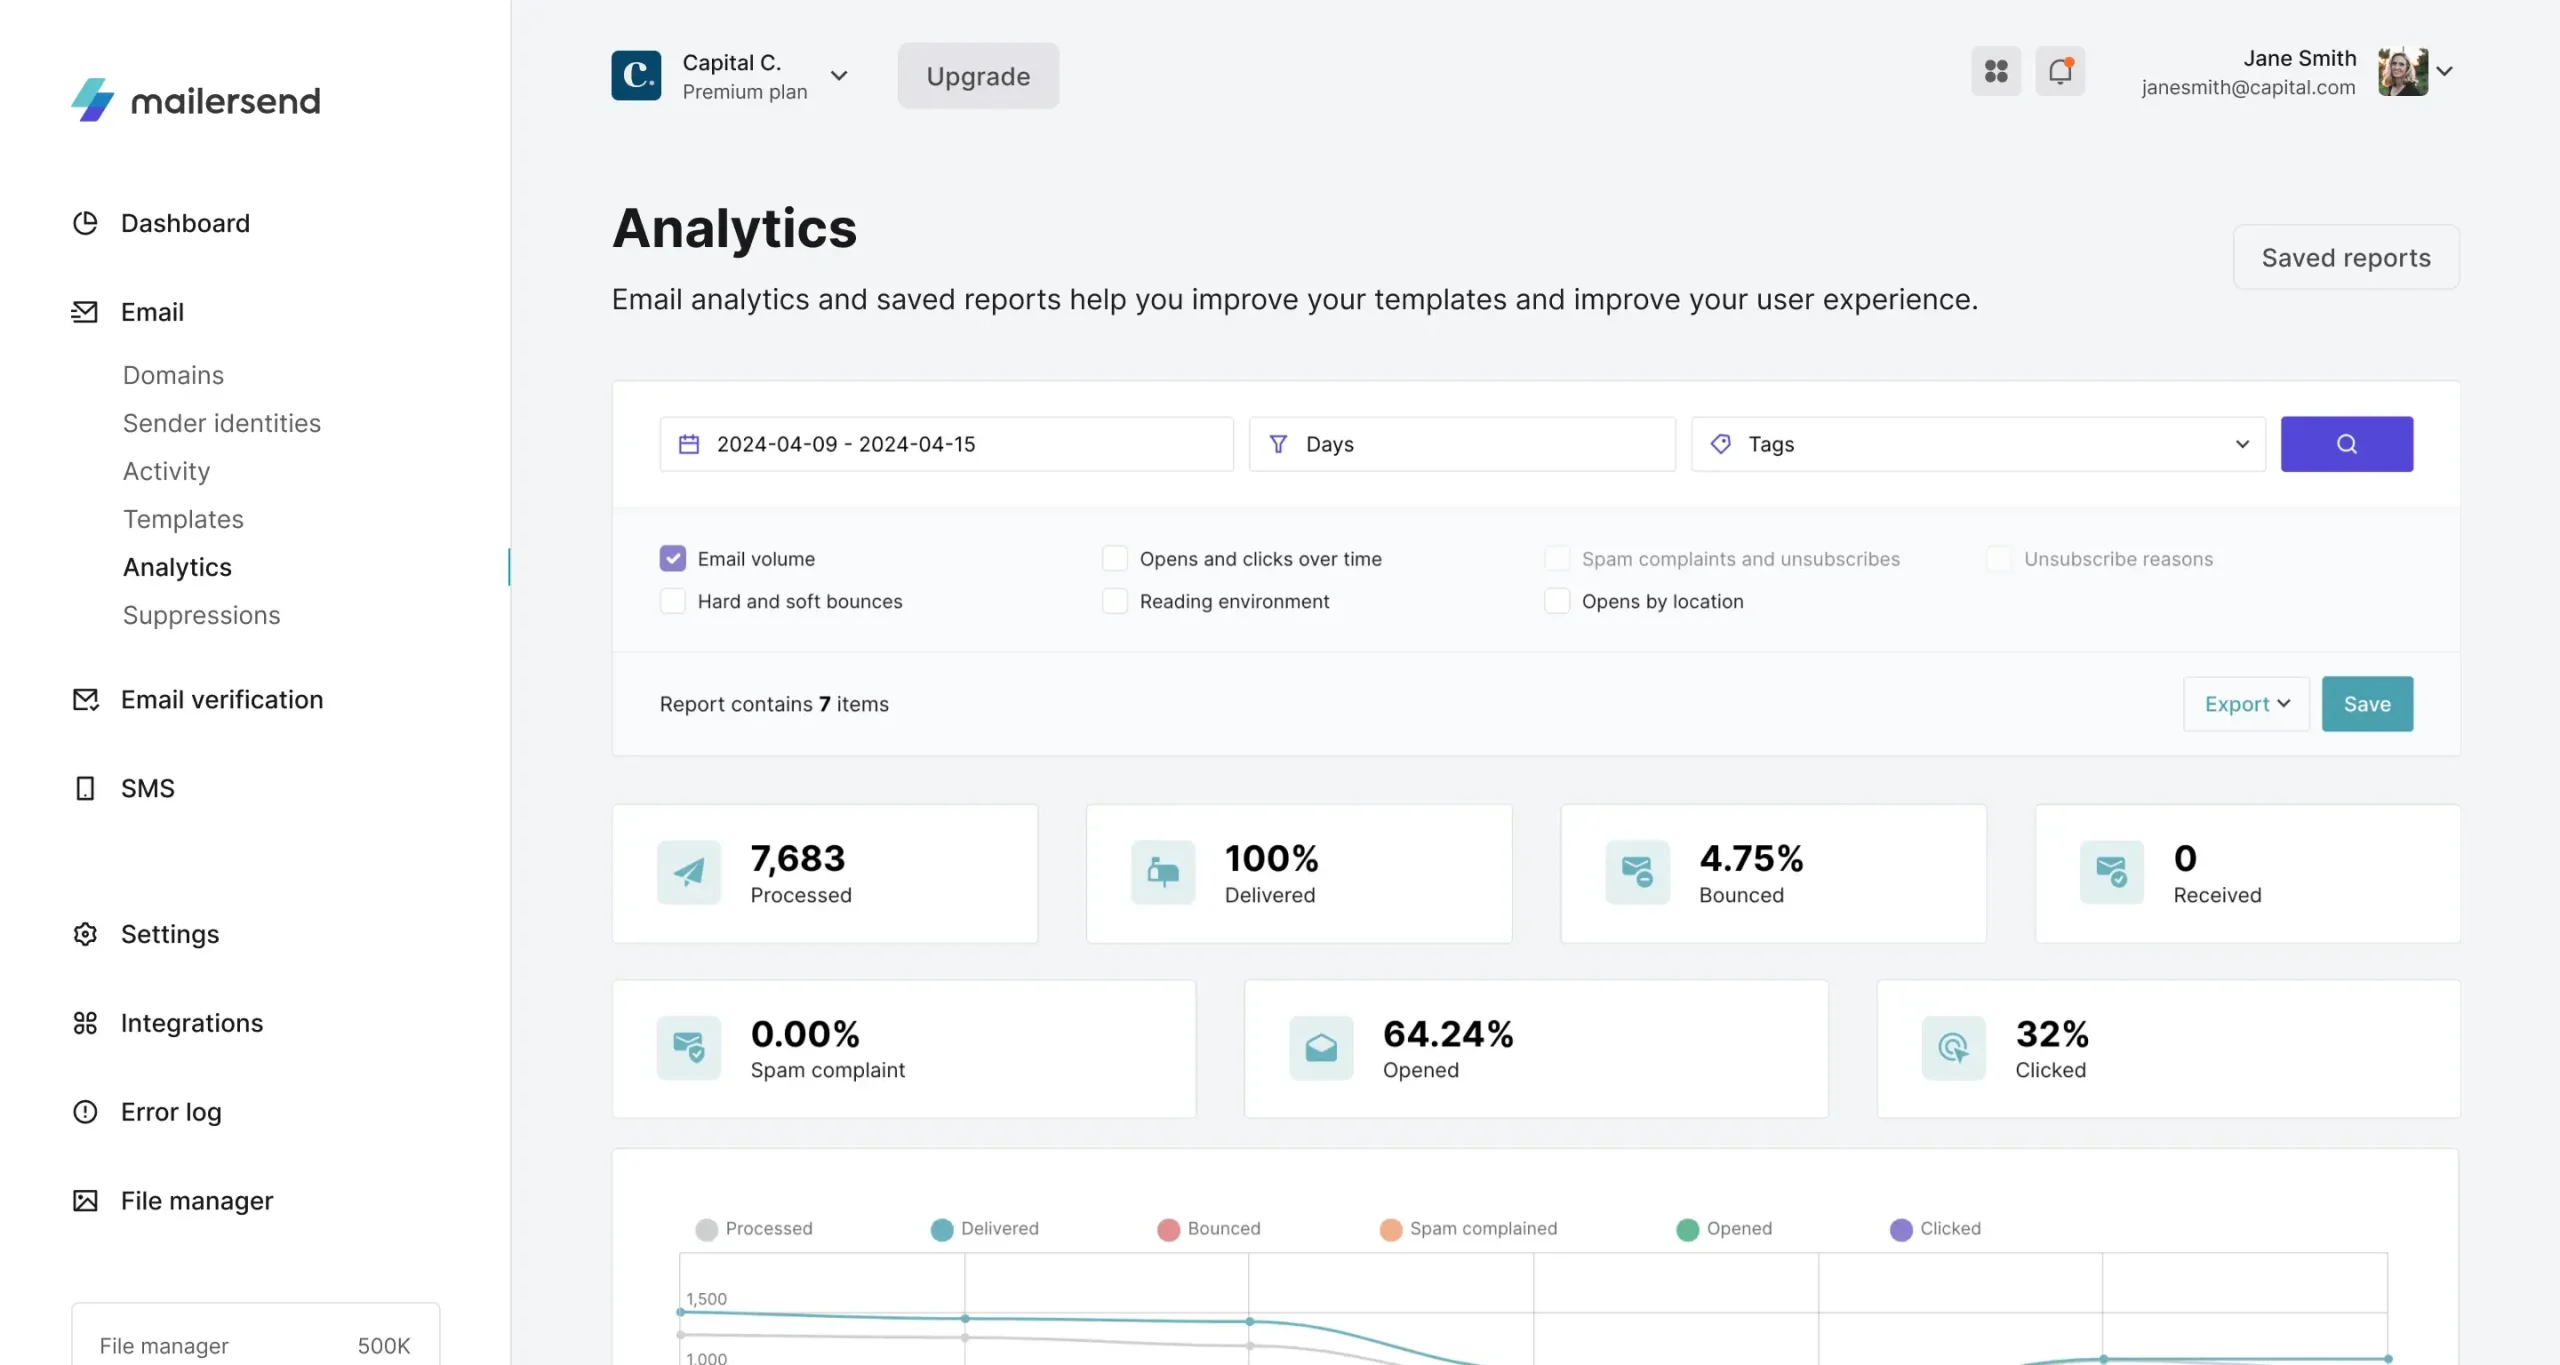Click the Settings gear icon in sidebar
The height and width of the screenshot is (1365, 2560).
(x=85, y=934)
